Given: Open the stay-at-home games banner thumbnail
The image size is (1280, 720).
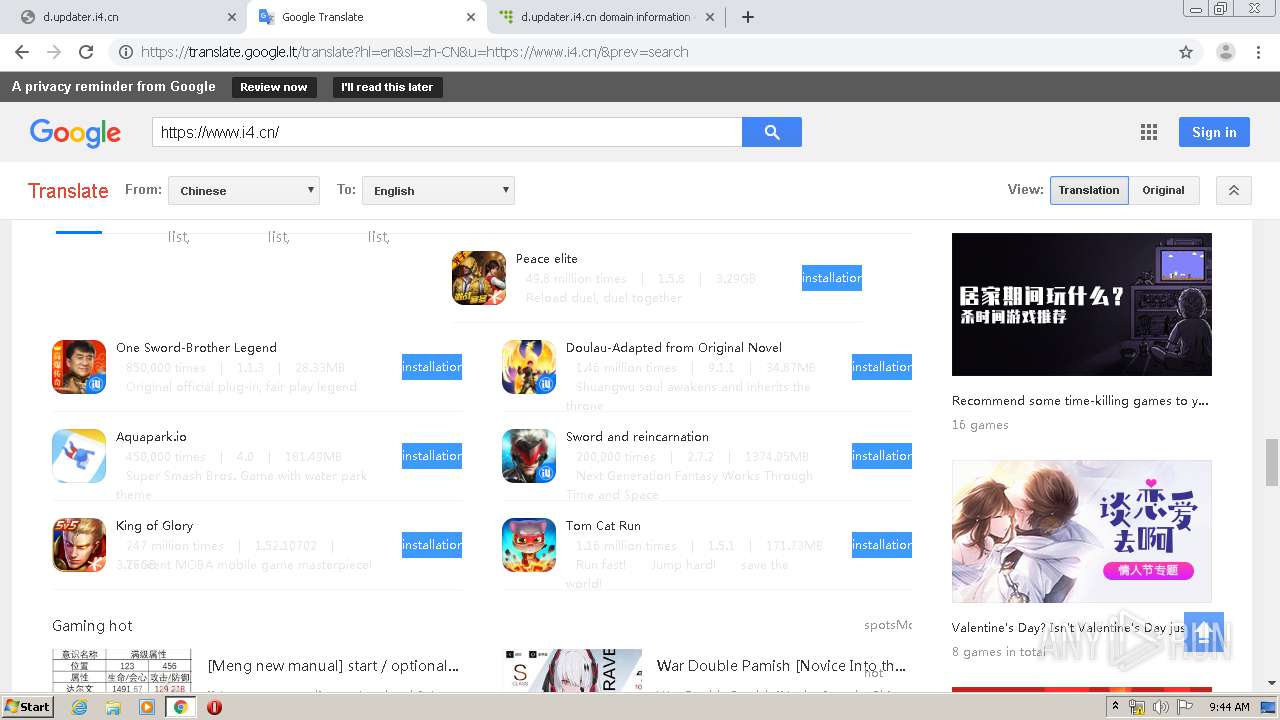Looking at the screenshot, I should [x=1082, y=304].
